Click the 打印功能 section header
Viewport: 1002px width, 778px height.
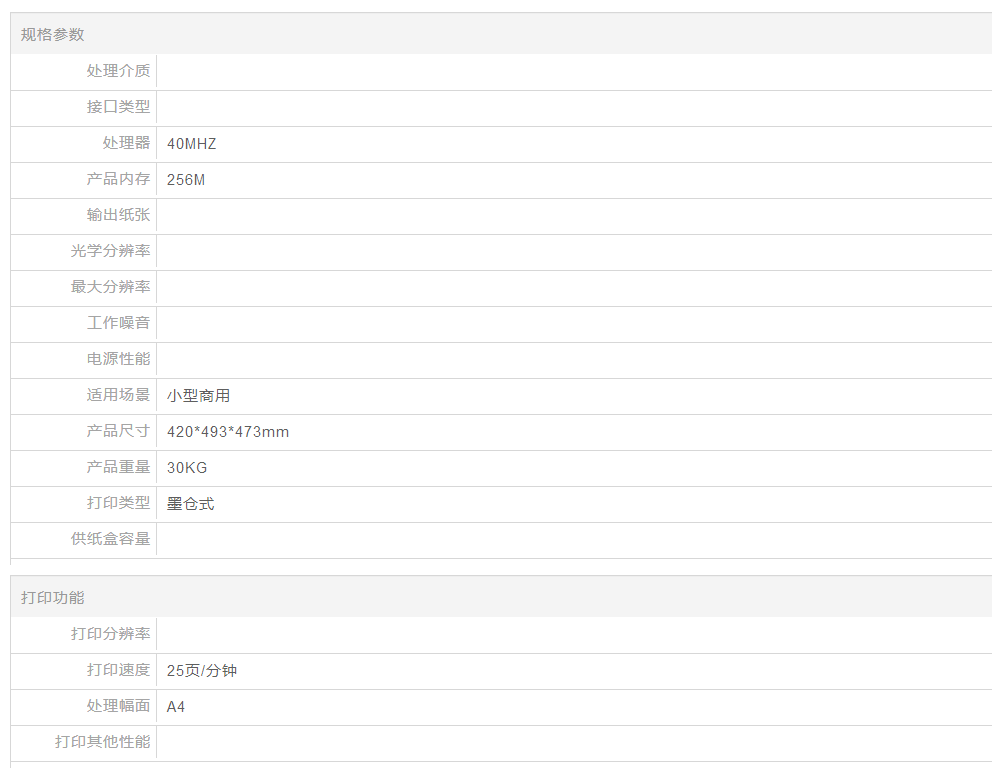pyautogui.click(x=53, y=598)
